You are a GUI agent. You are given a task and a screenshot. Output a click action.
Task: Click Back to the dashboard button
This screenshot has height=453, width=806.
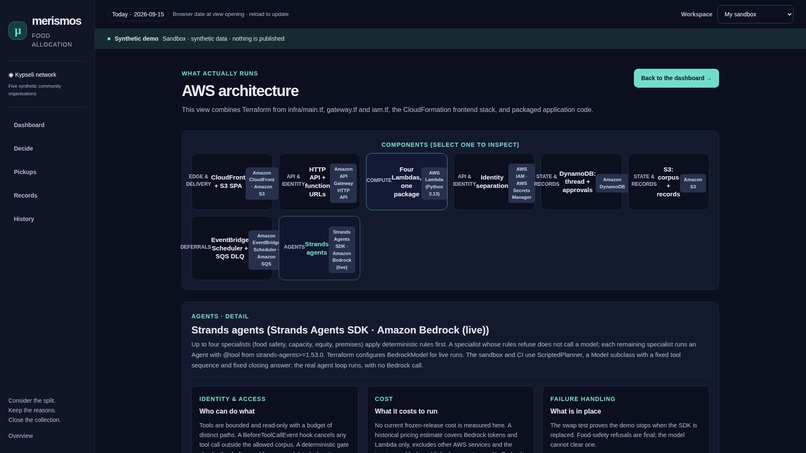(676, 78)
